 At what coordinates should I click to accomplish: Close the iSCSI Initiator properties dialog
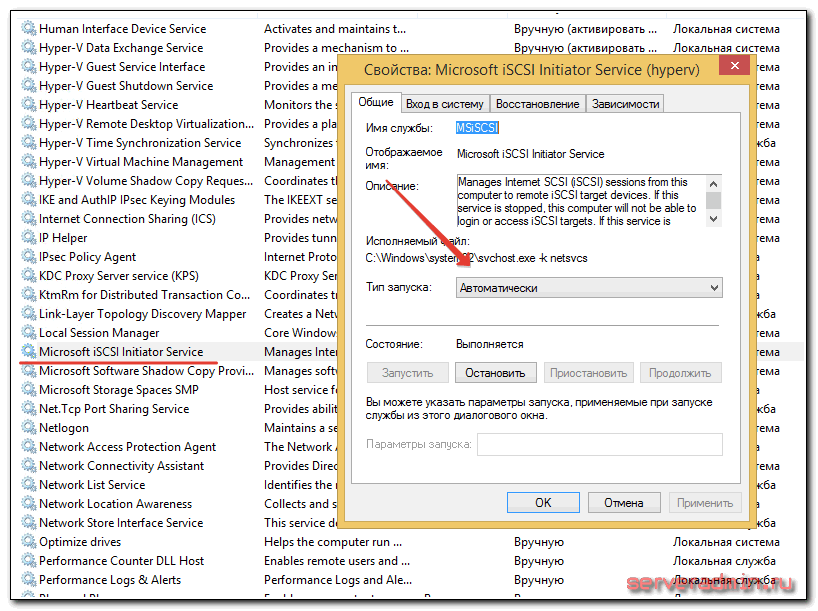tap(735, 66)
